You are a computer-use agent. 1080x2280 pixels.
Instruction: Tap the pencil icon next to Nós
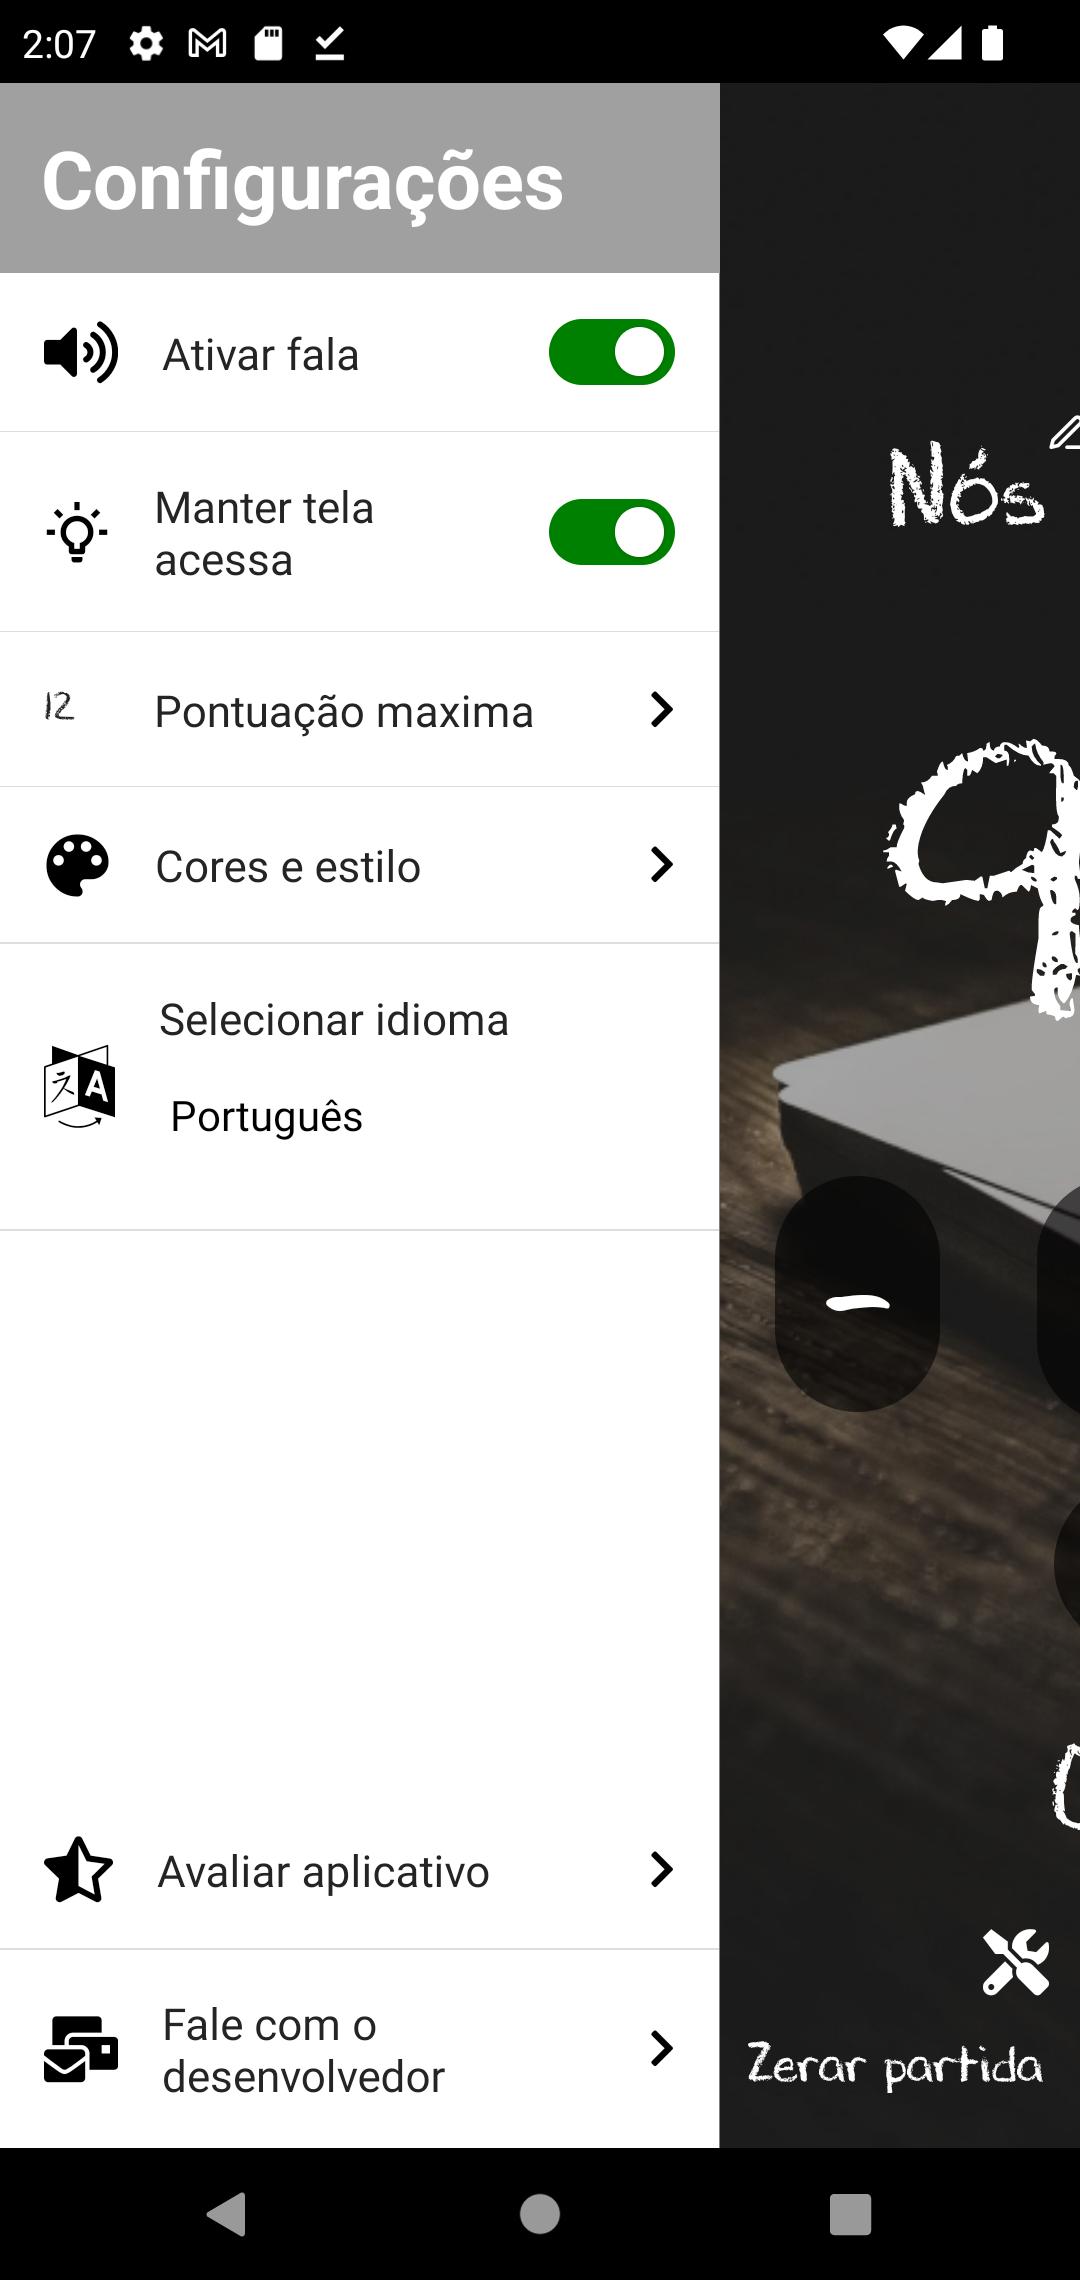click(1065, 433)
